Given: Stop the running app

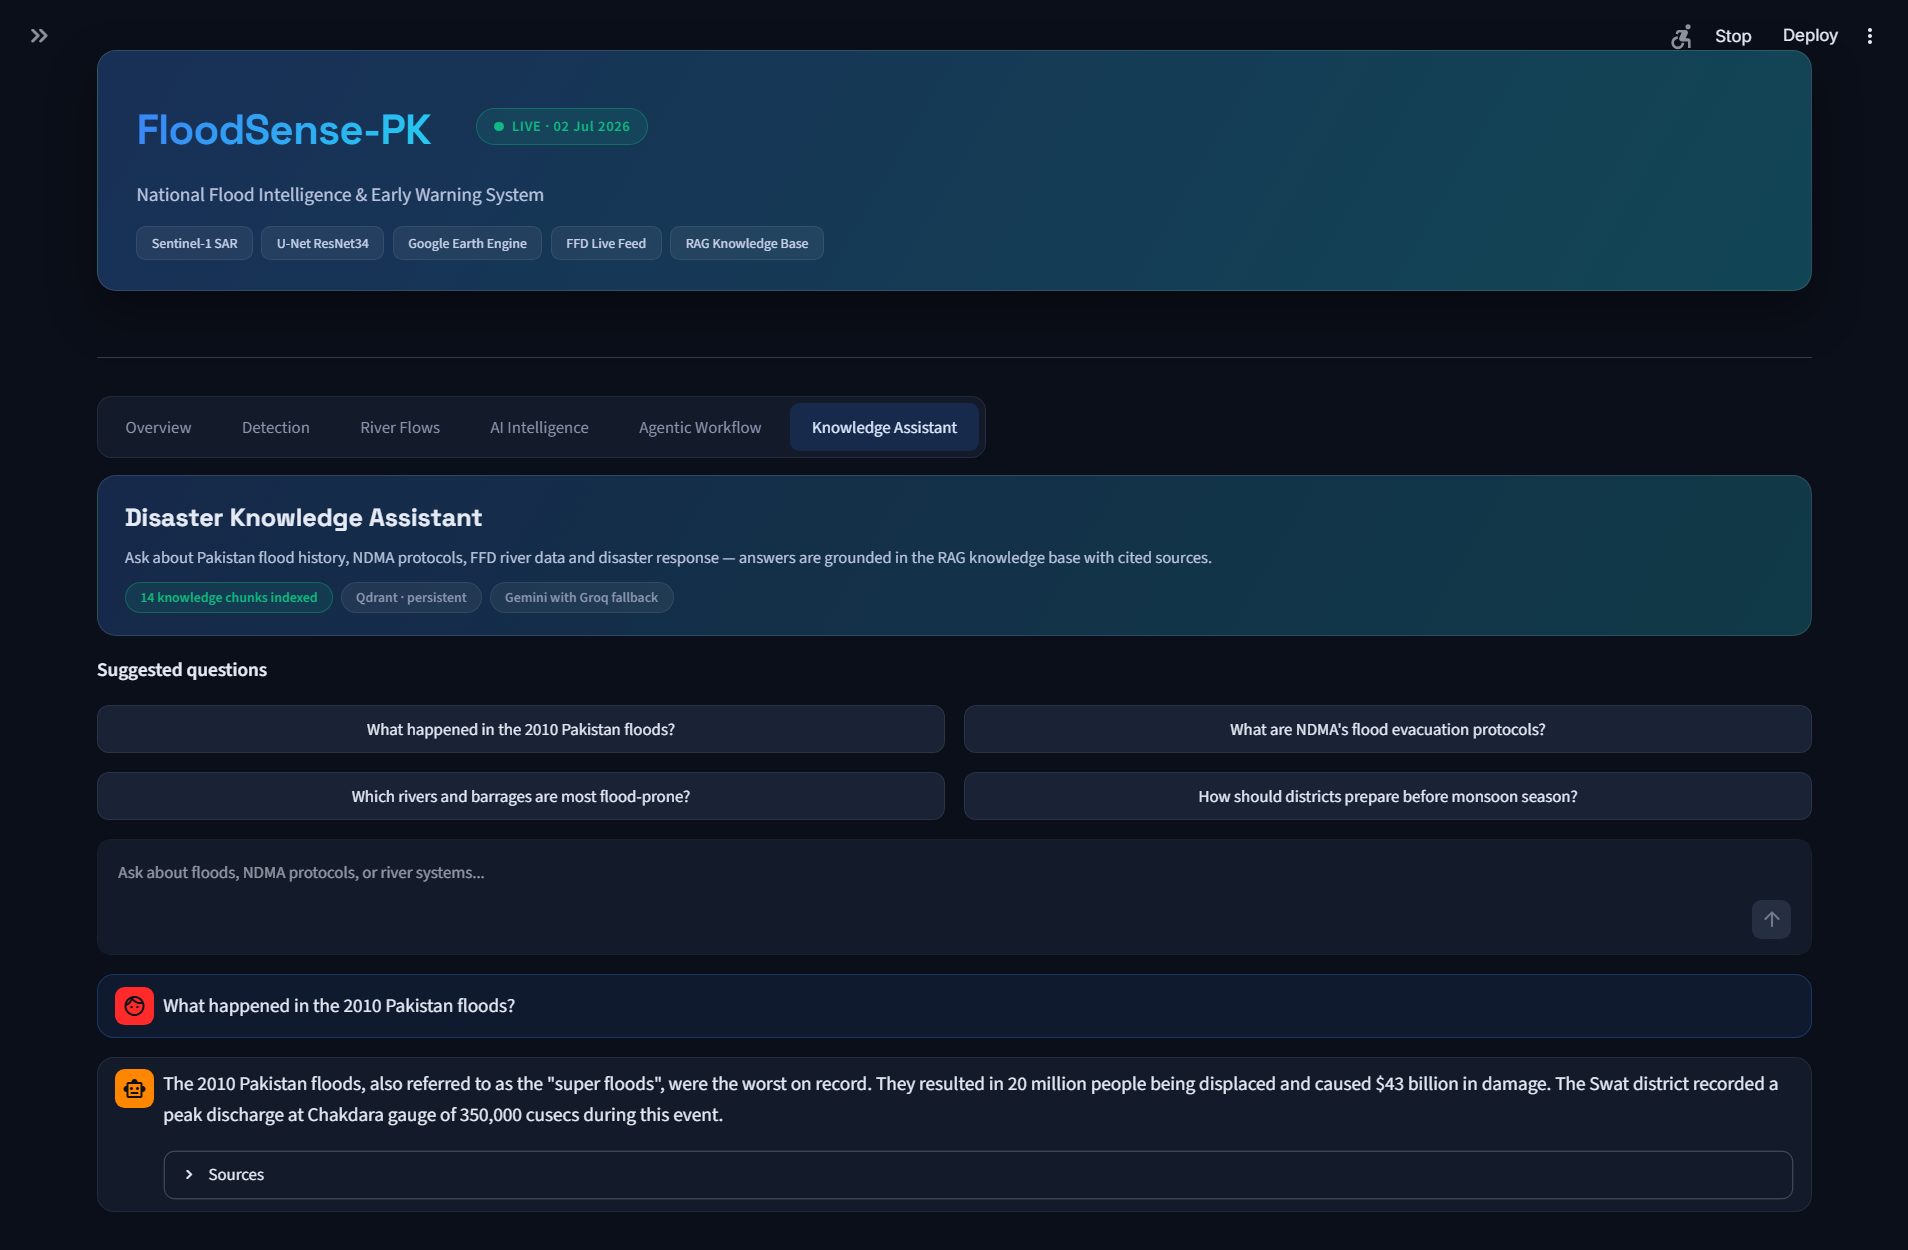Looking at the screenshot, I should pos(1733,36).
